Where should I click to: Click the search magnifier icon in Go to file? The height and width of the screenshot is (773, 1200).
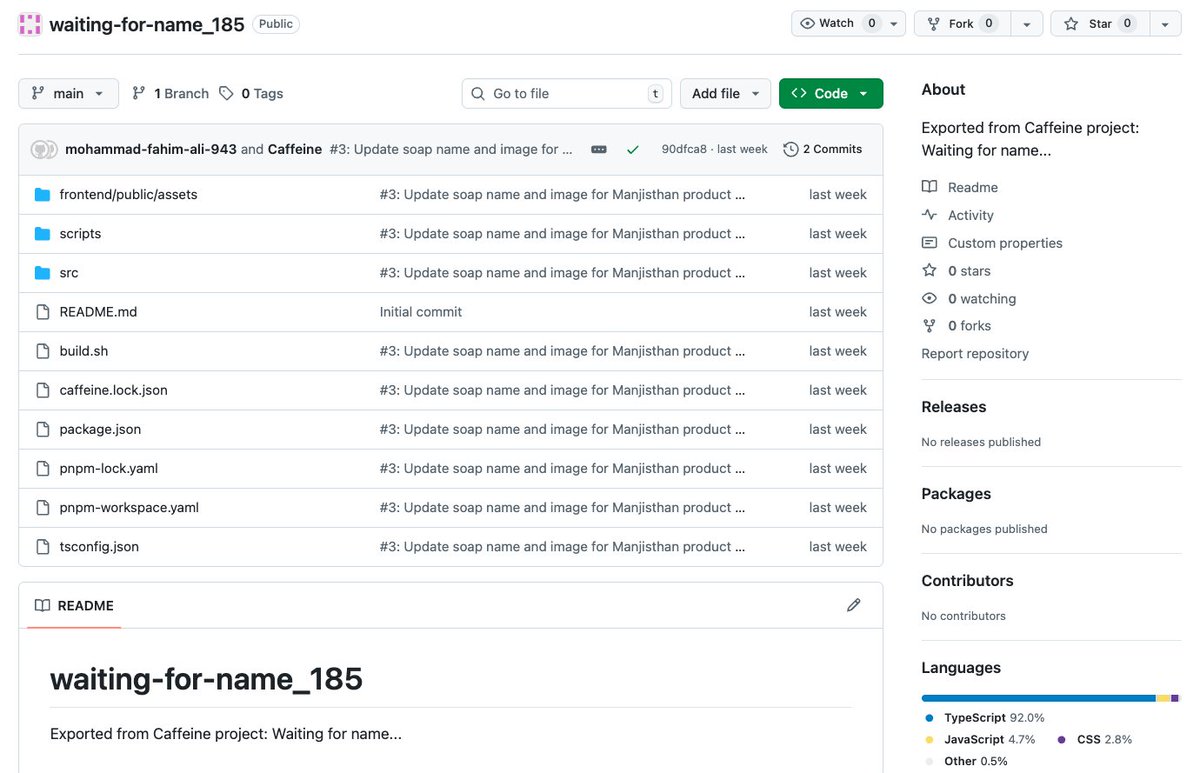click(x=477, y=94)
